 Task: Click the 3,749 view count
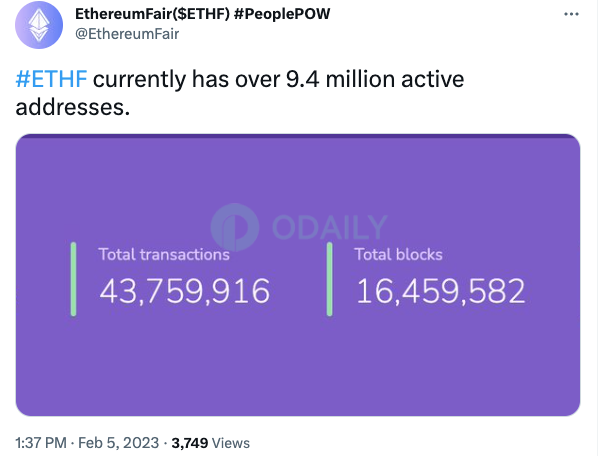tap(190, 443)
